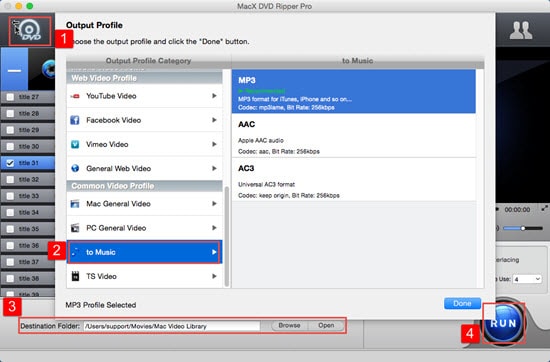The height and width of the screenshot is (362, 550).
Task: Expand the PC General Video arrow
Action: point(214,228)
